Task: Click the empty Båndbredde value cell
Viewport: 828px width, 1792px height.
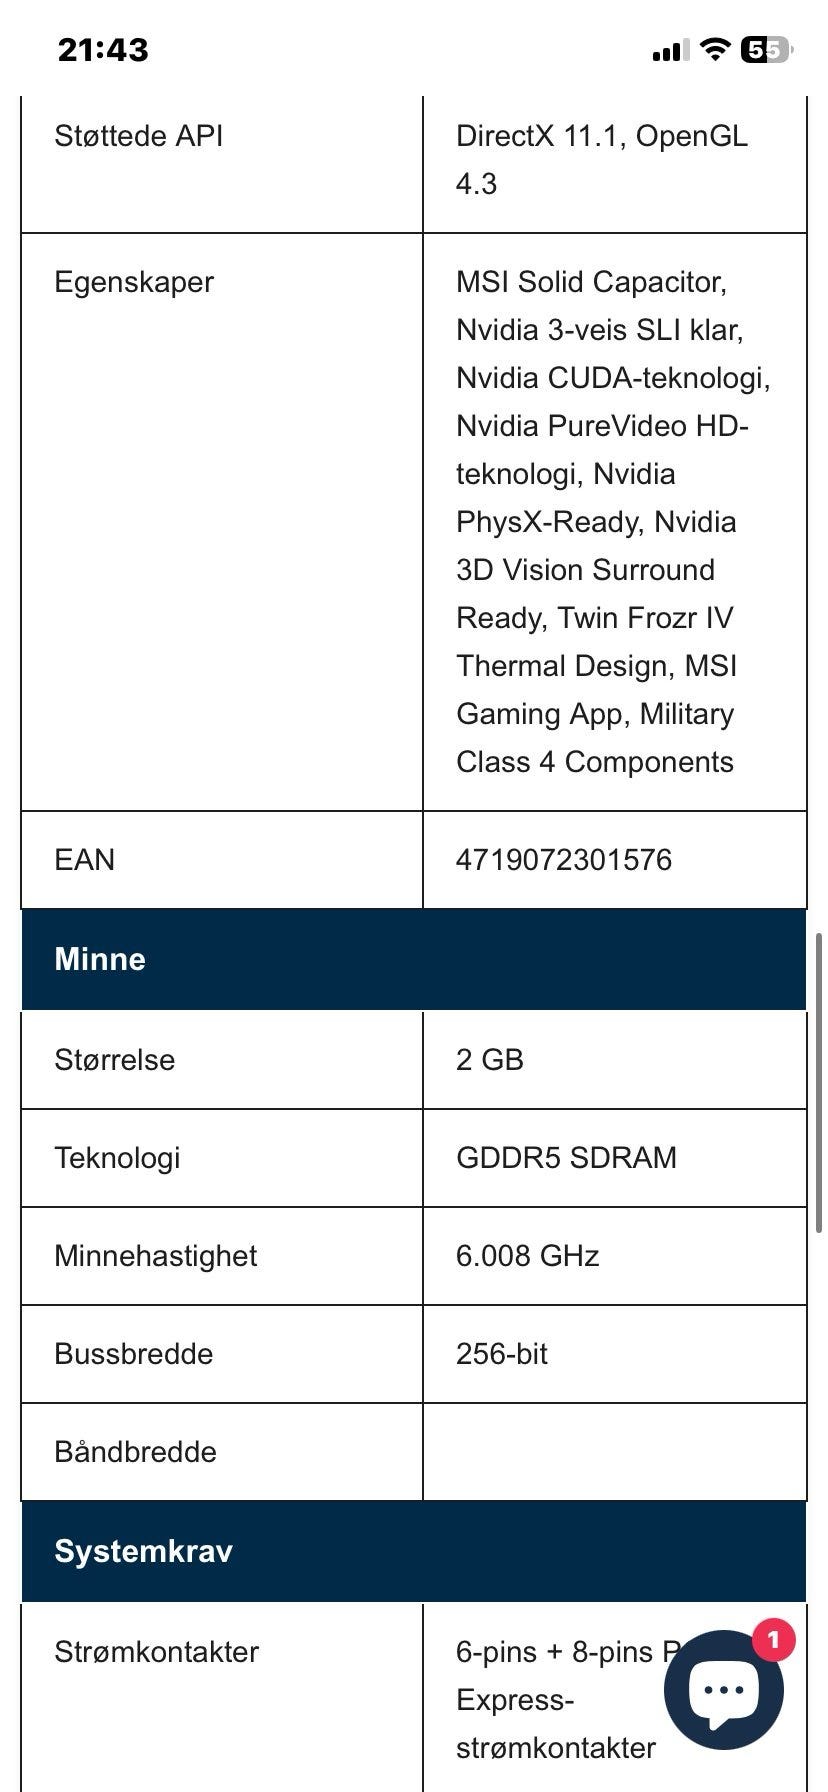Action: pyautogui.click(x=615, y=1452)
